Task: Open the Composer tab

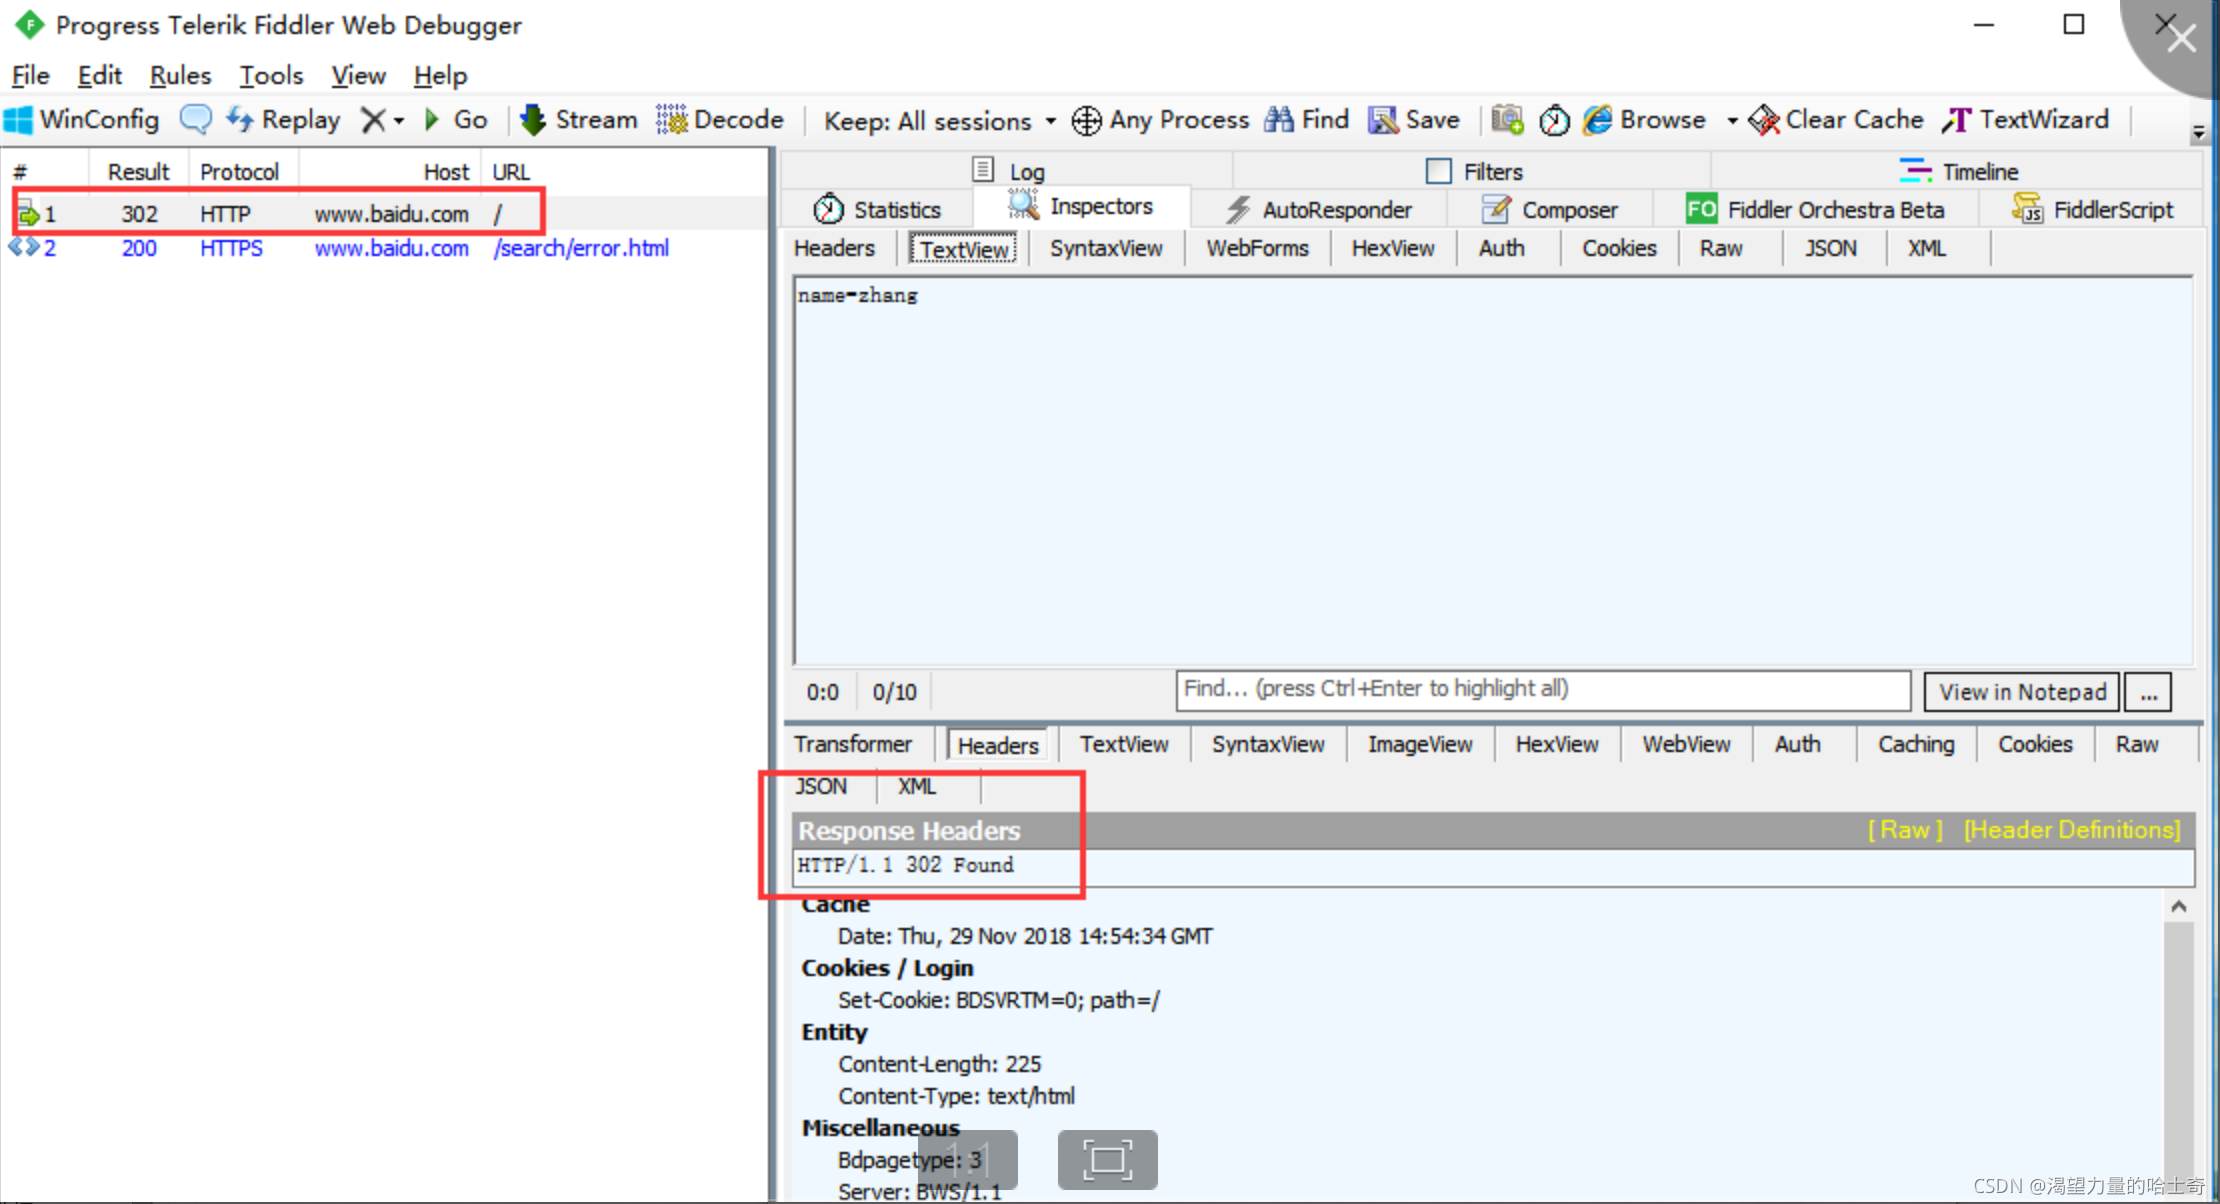Action: click(x=1550, y=210)
